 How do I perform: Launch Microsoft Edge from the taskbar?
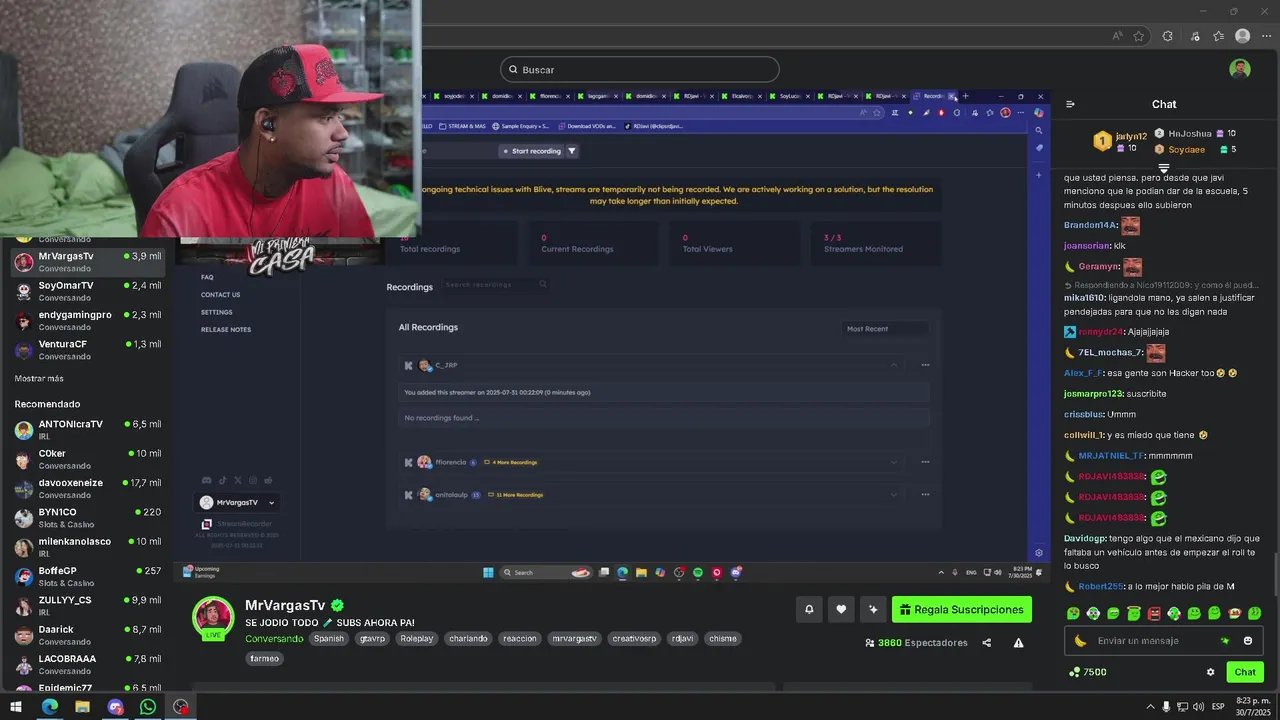(49, 707)
